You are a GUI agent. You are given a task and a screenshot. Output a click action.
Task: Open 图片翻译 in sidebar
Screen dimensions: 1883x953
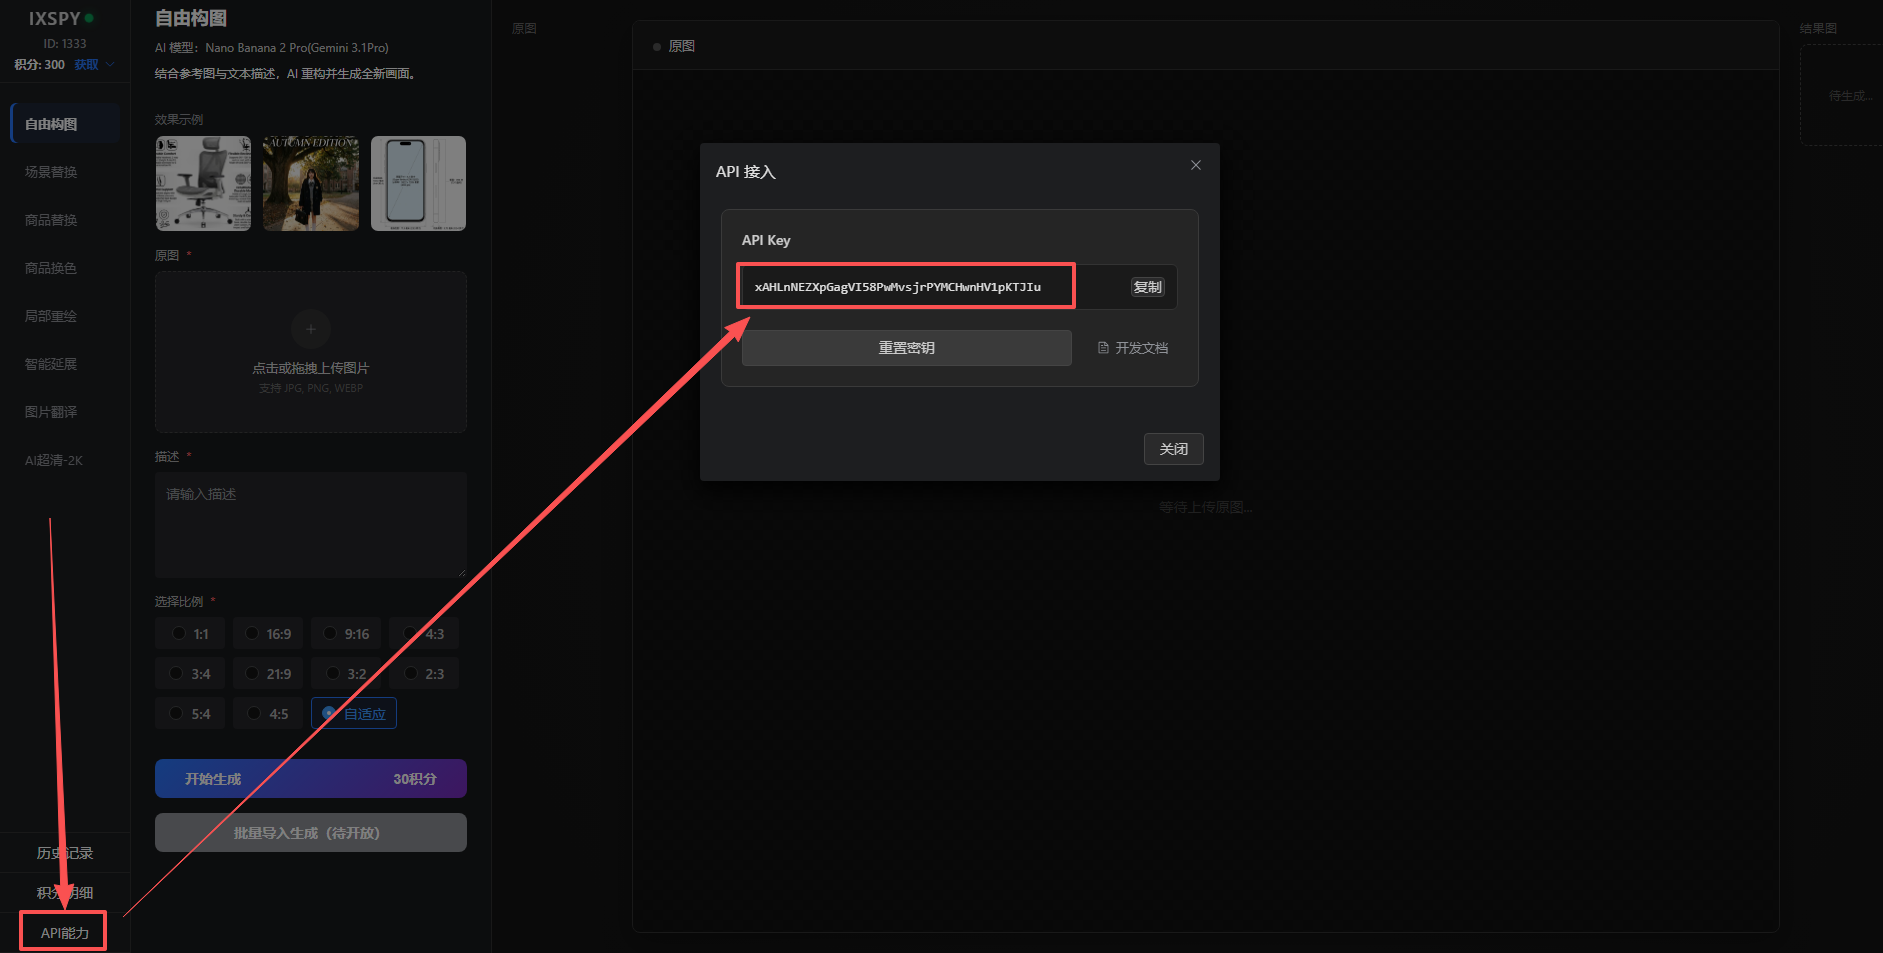coord(51,412)
